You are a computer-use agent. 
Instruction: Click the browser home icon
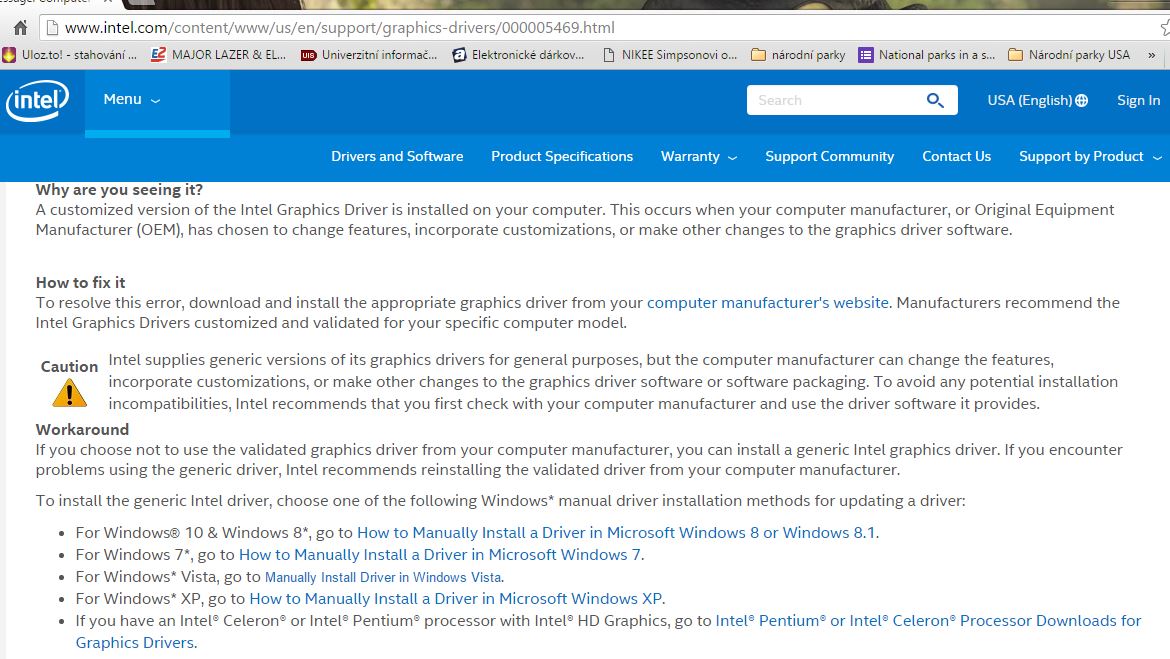coord(19,28)
